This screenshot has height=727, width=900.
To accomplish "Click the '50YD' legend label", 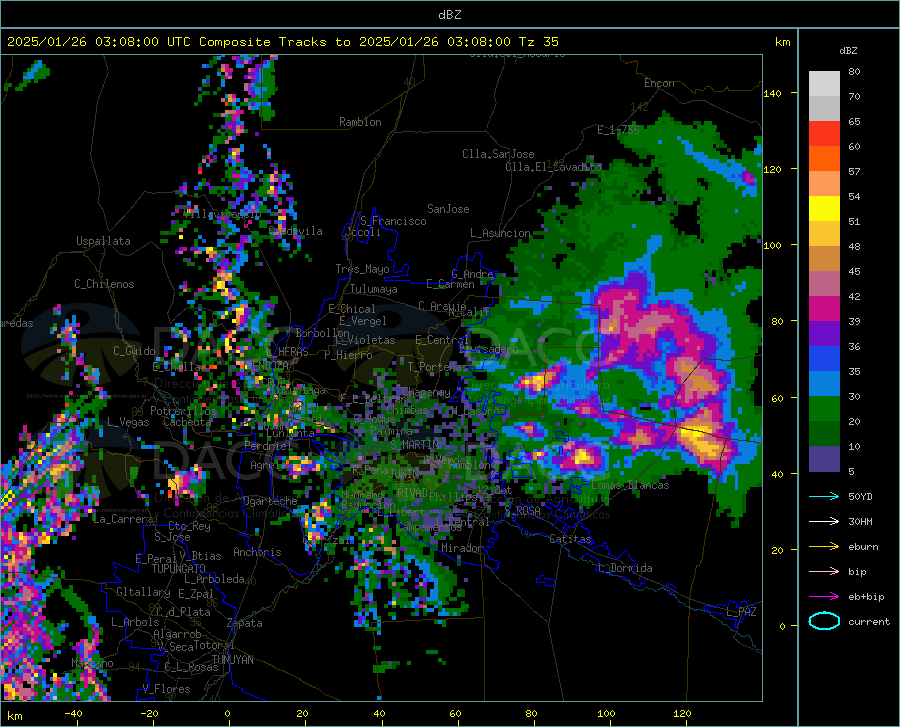I will click(x=860, y=496).
